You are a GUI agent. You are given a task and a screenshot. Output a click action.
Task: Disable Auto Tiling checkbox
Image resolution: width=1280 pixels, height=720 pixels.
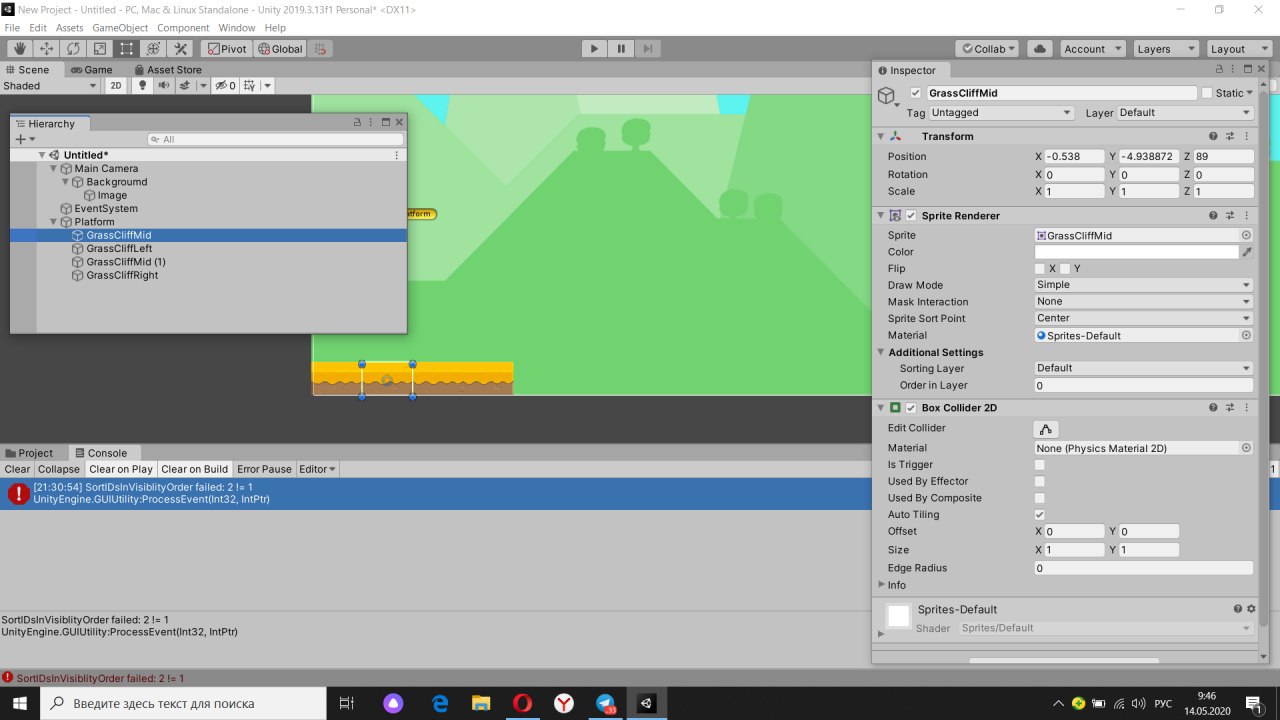(1040, 514)
